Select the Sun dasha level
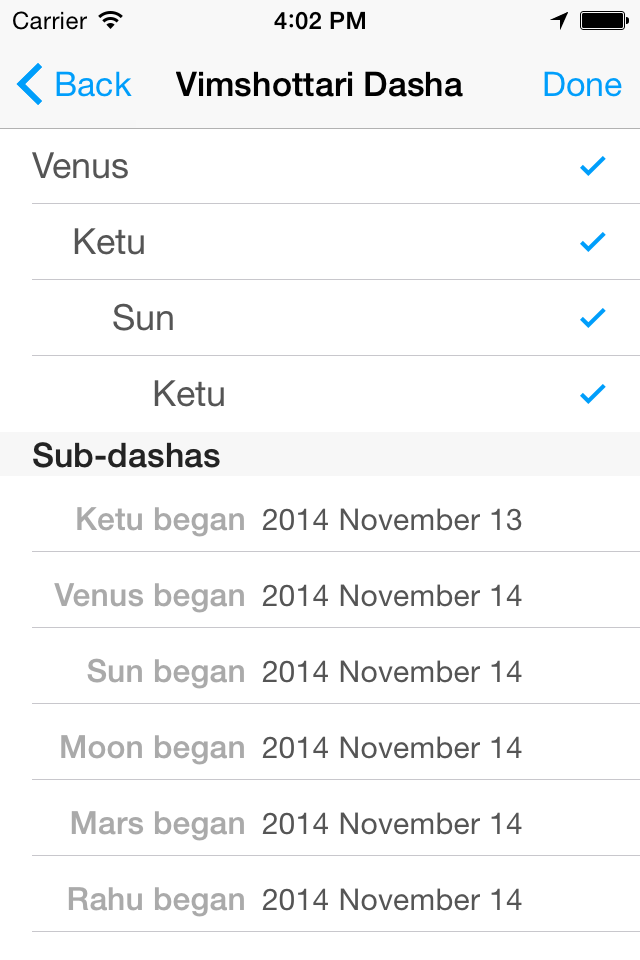The height and width of the screenshot is (960, 640). 320,318
